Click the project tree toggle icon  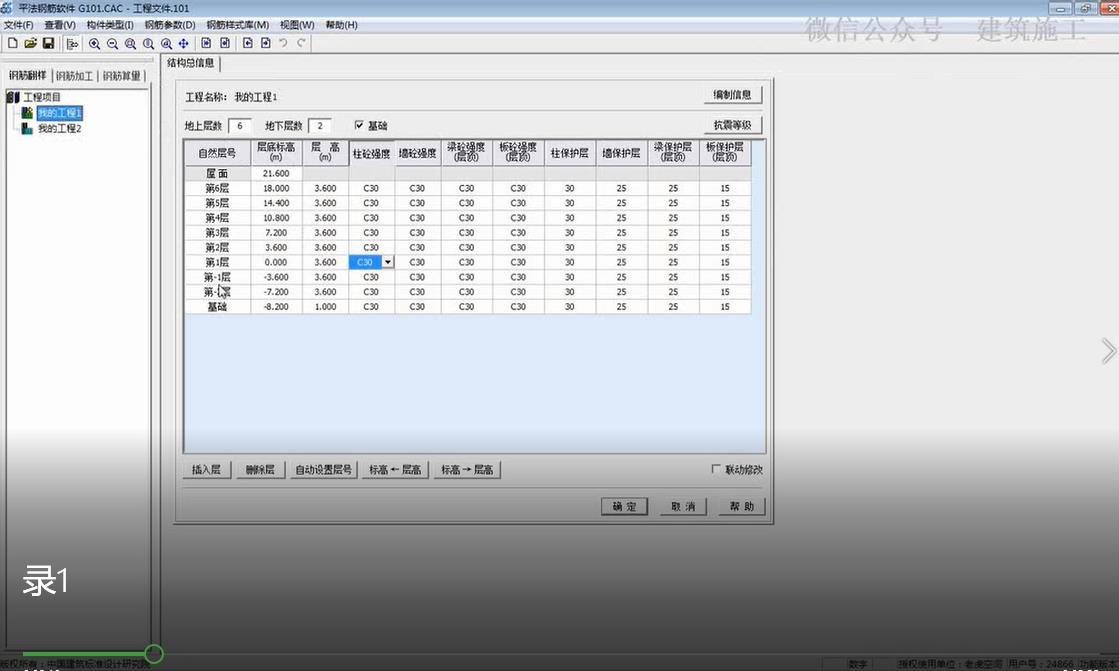(72, 43)
